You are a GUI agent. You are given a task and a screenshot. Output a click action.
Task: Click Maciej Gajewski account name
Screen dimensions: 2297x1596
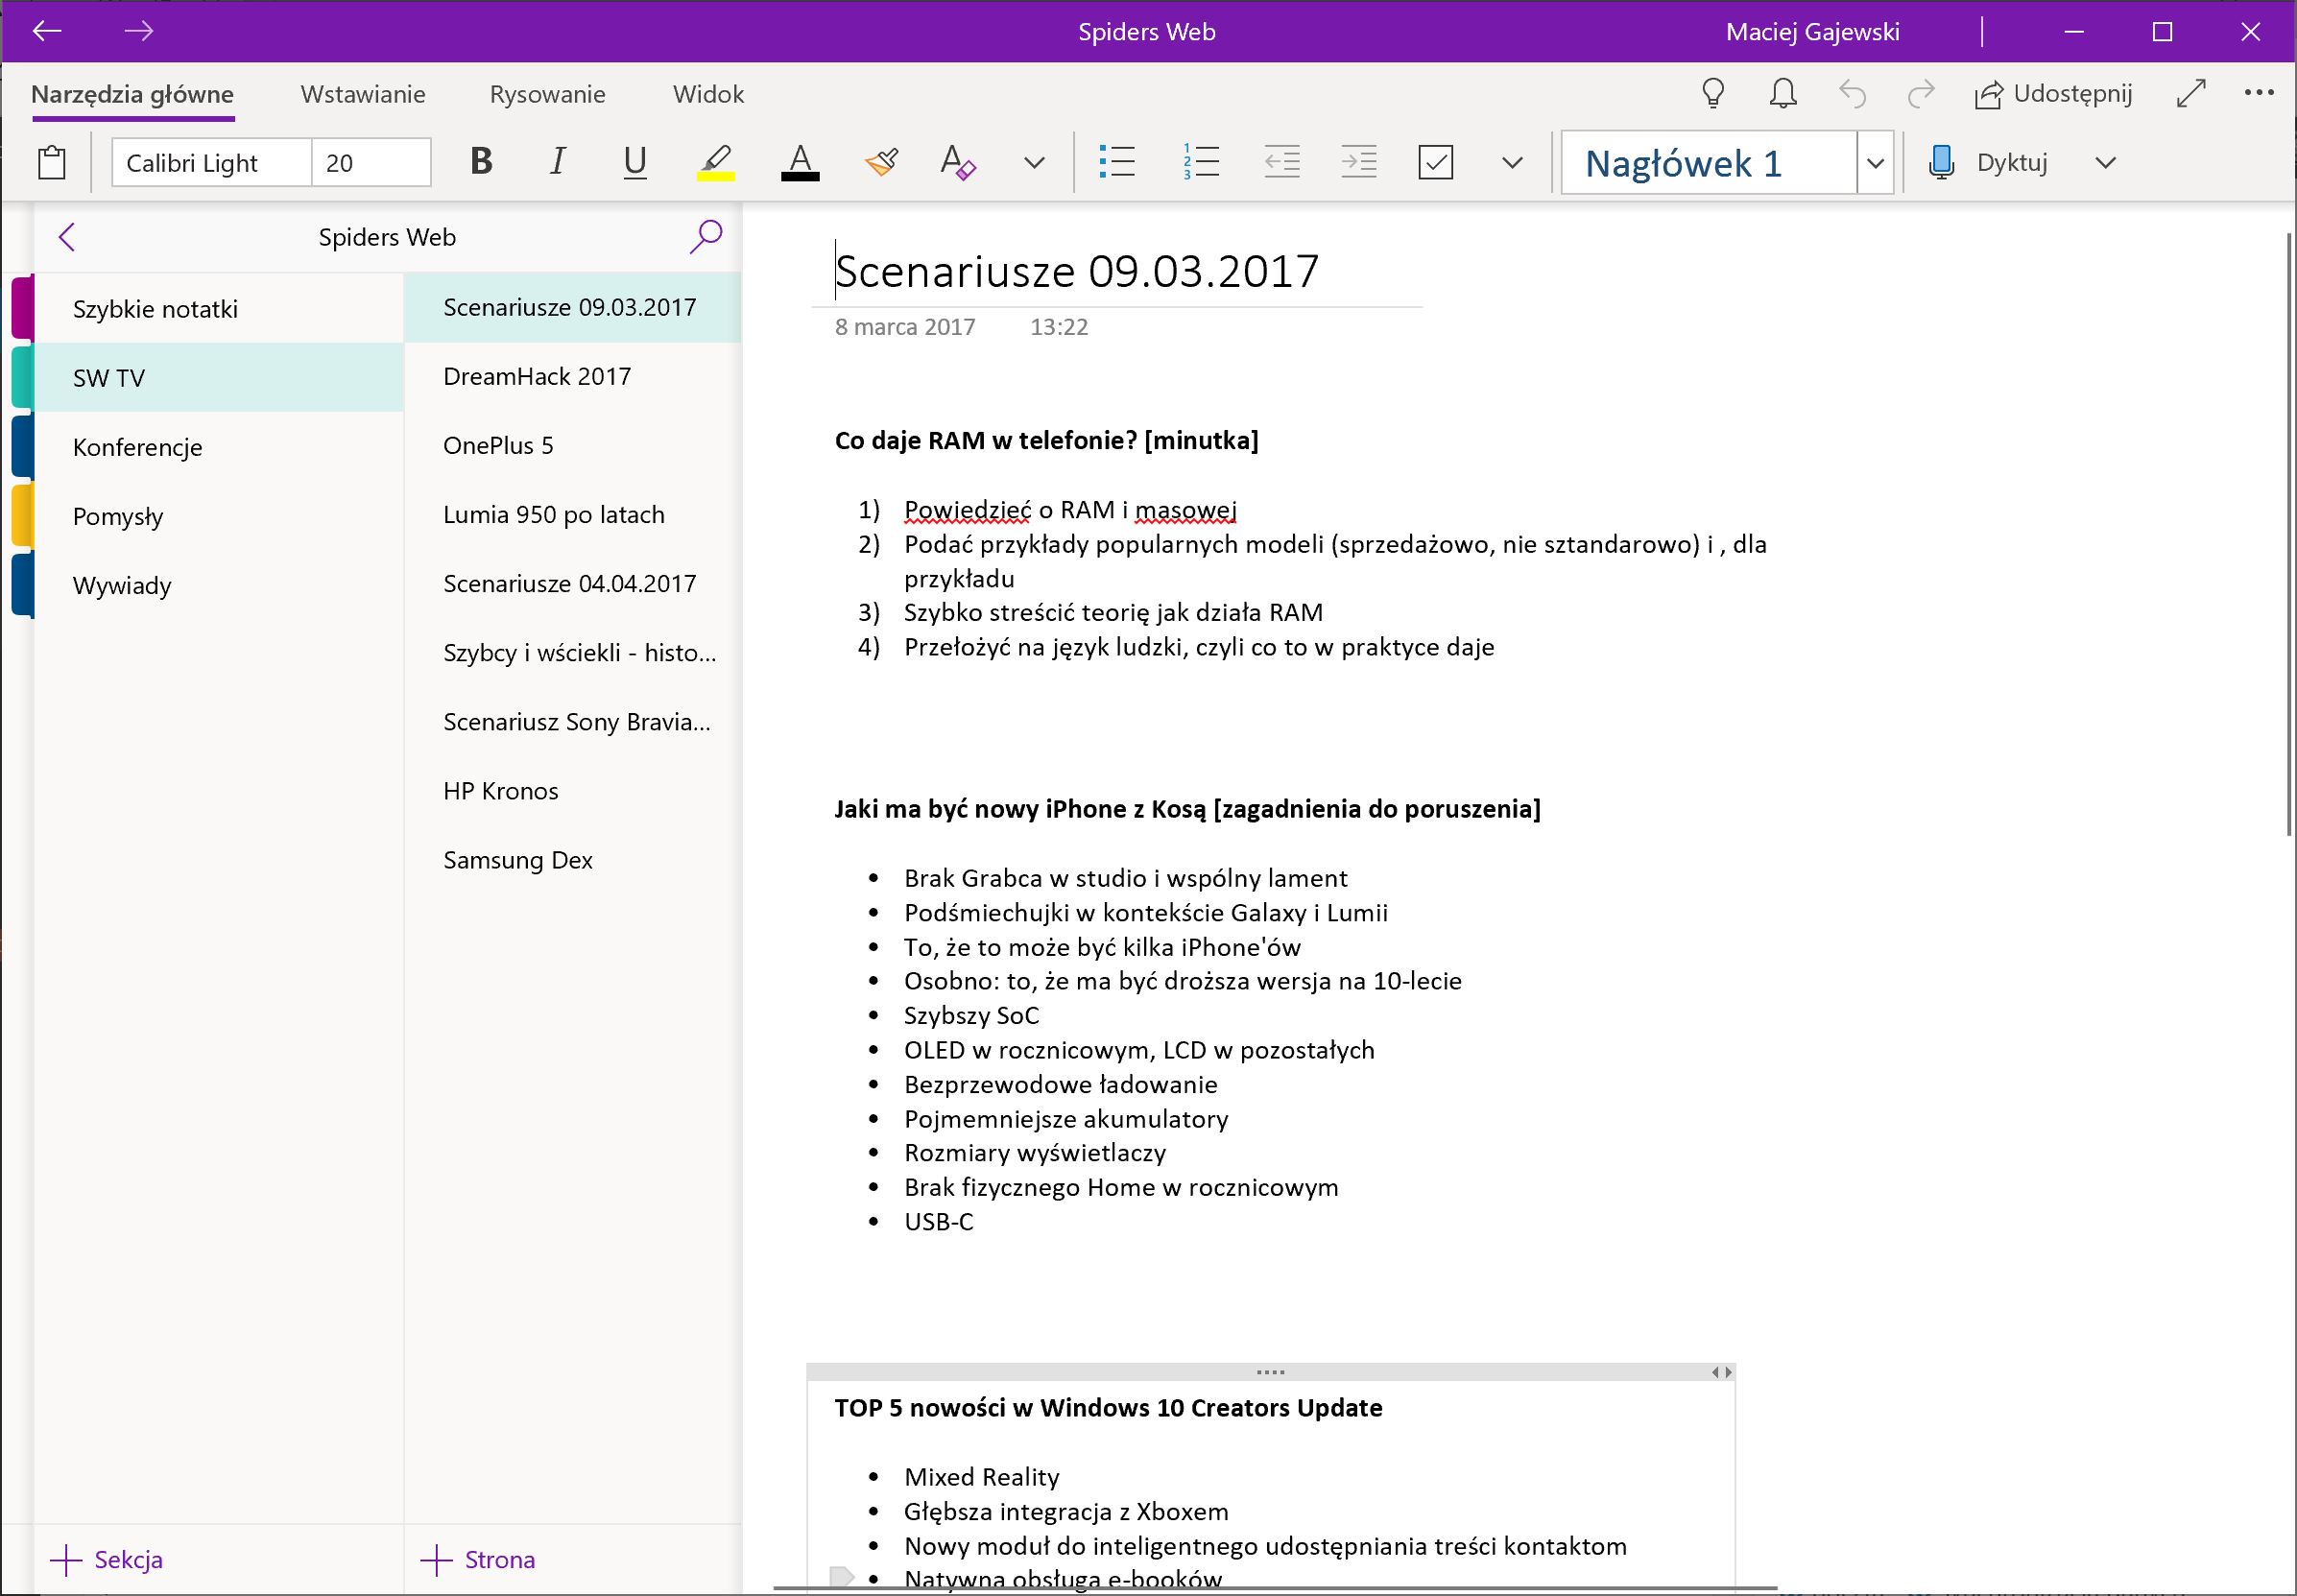click(1812, 32)
